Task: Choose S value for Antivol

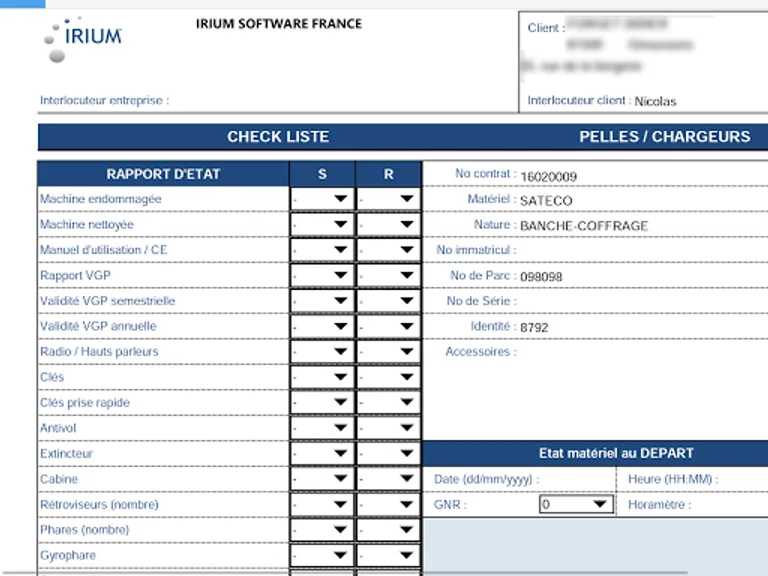Action: point(322,428)
